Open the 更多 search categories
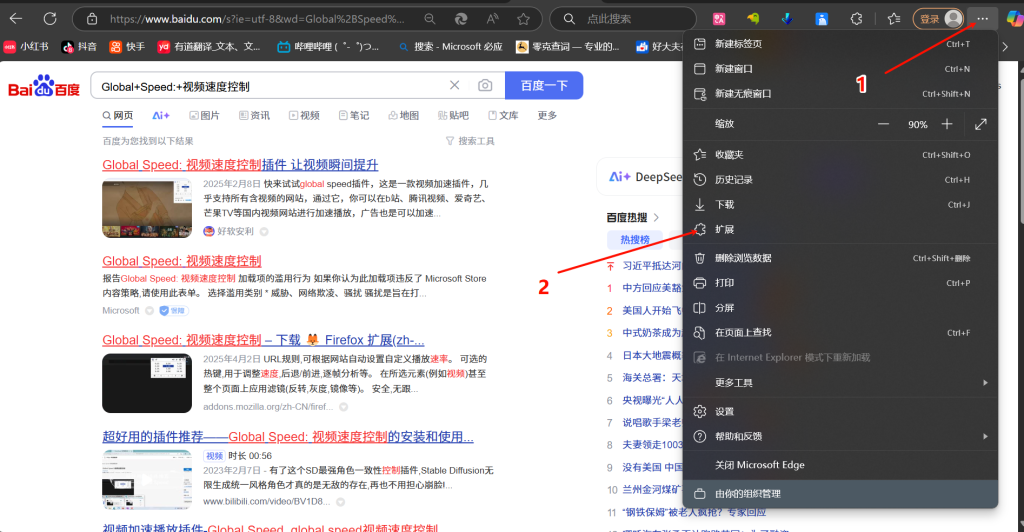Viewport: 1024px width, 532px height. point(547,116)
